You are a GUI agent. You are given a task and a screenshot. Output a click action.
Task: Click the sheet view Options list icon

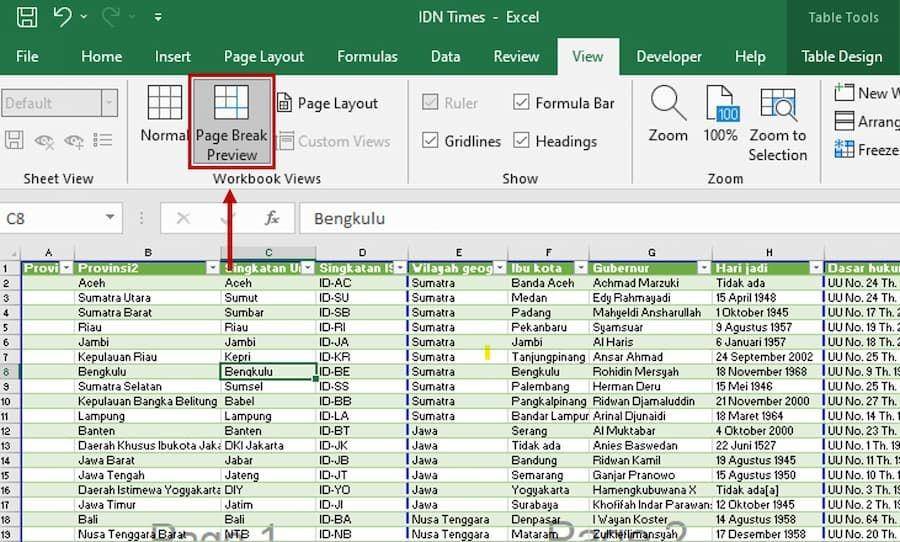coord(103,140)
